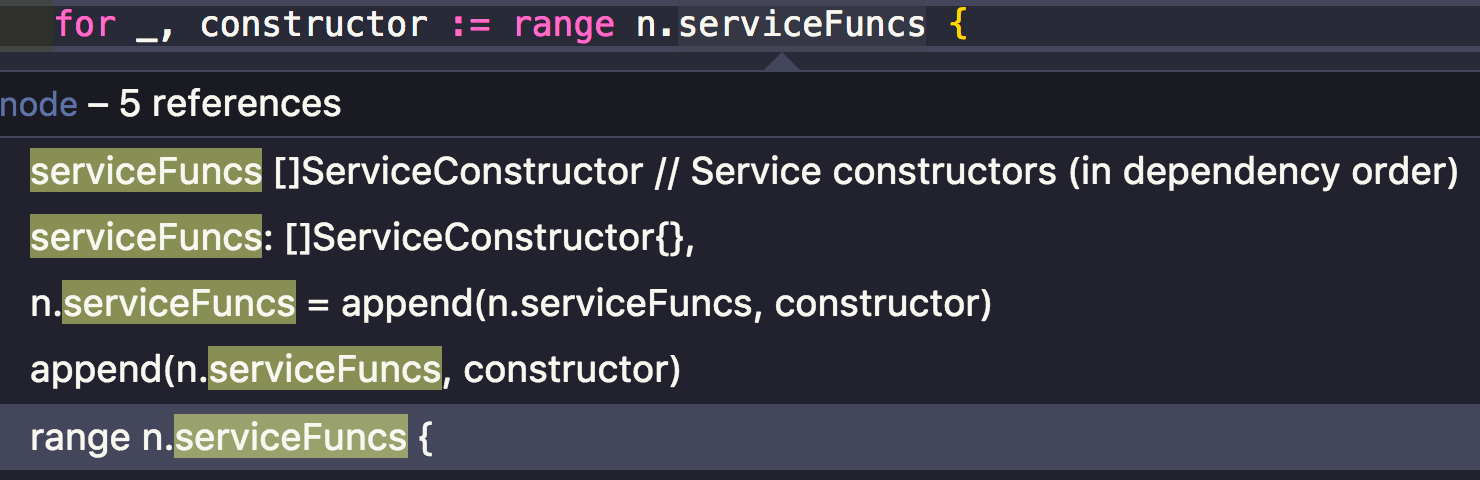
Task: Click the "5 references" count label
Action: (230, 103)
